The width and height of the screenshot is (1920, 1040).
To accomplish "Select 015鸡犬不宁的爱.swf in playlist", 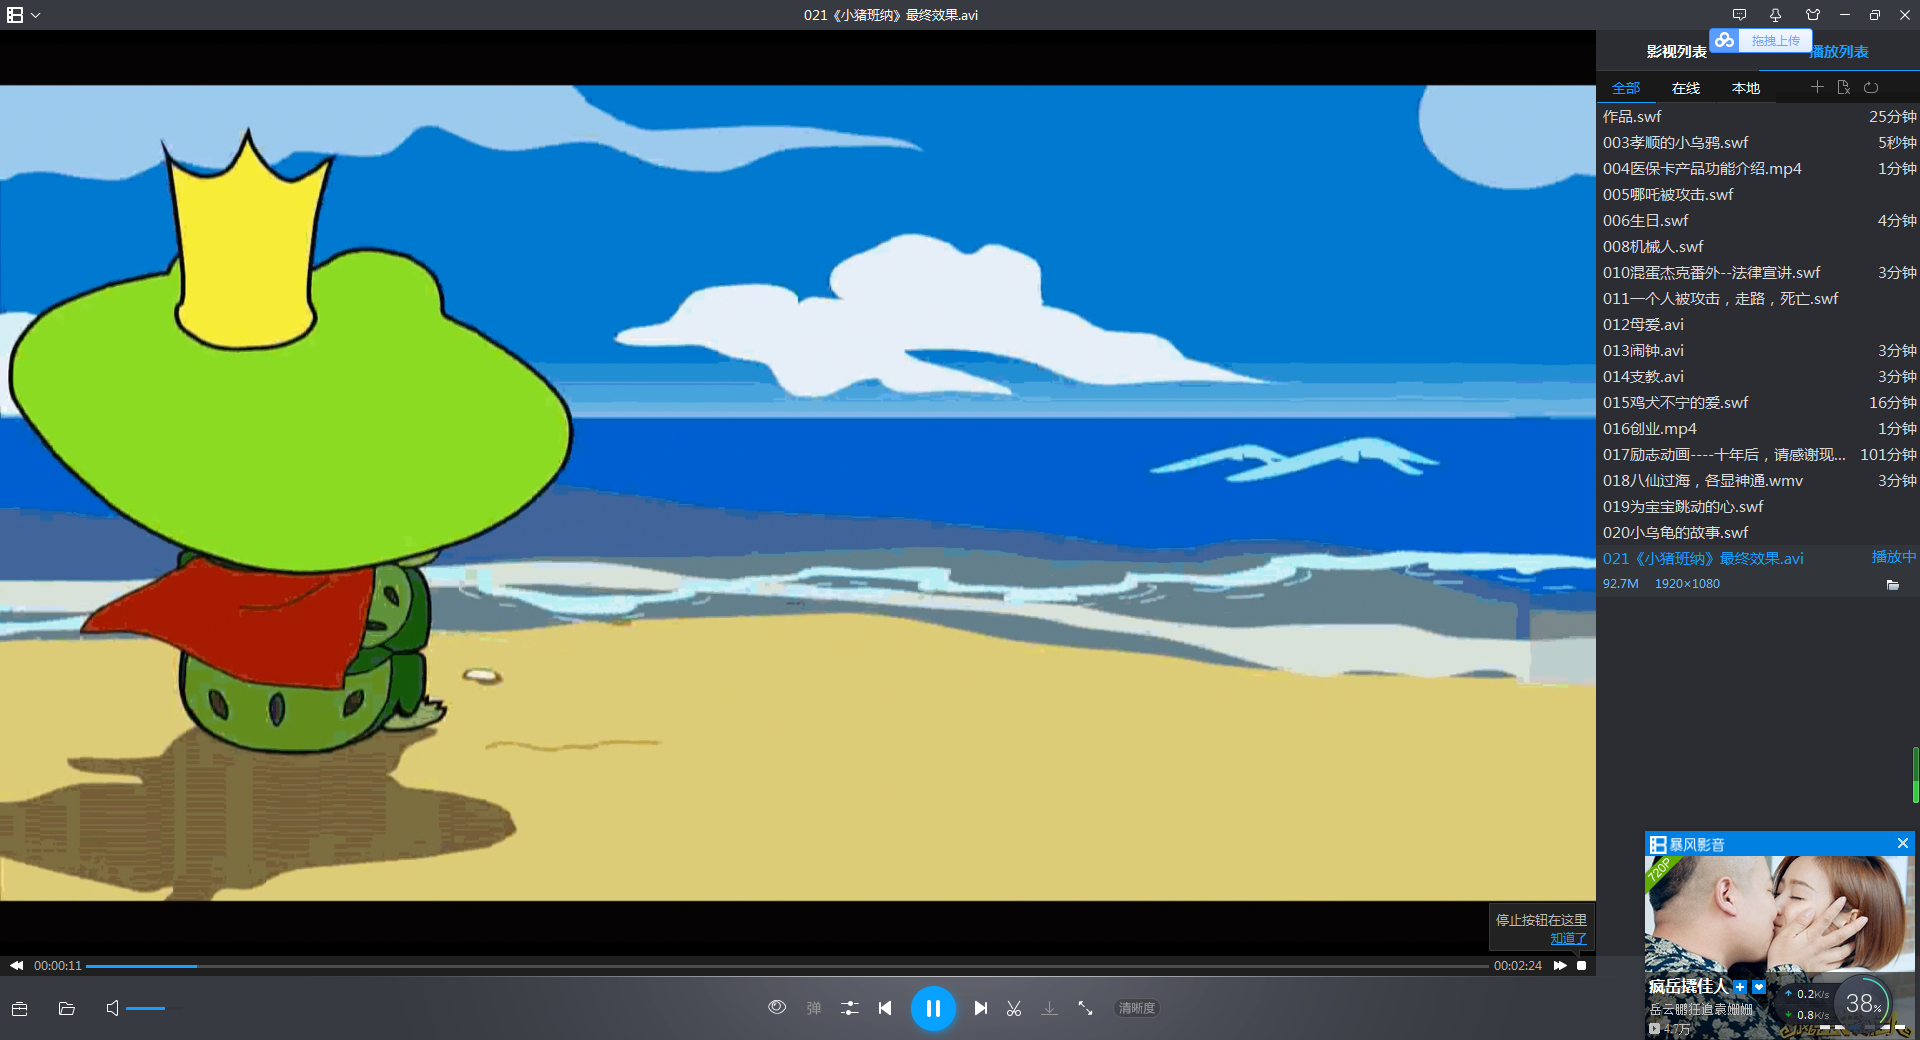I will click(1758, 403).
